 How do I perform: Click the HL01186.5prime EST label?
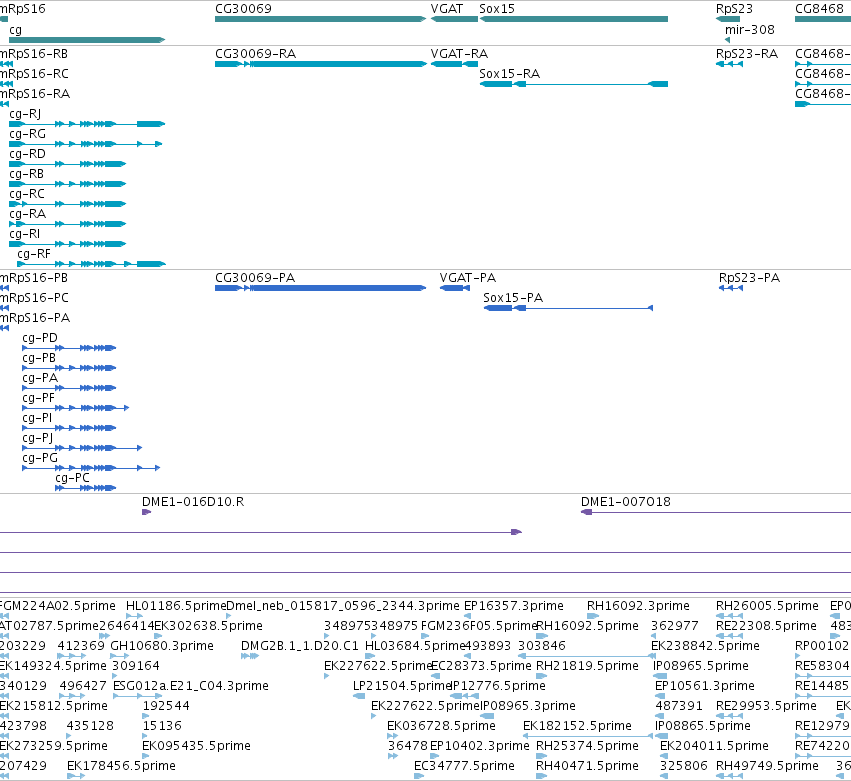click(176, 606)
